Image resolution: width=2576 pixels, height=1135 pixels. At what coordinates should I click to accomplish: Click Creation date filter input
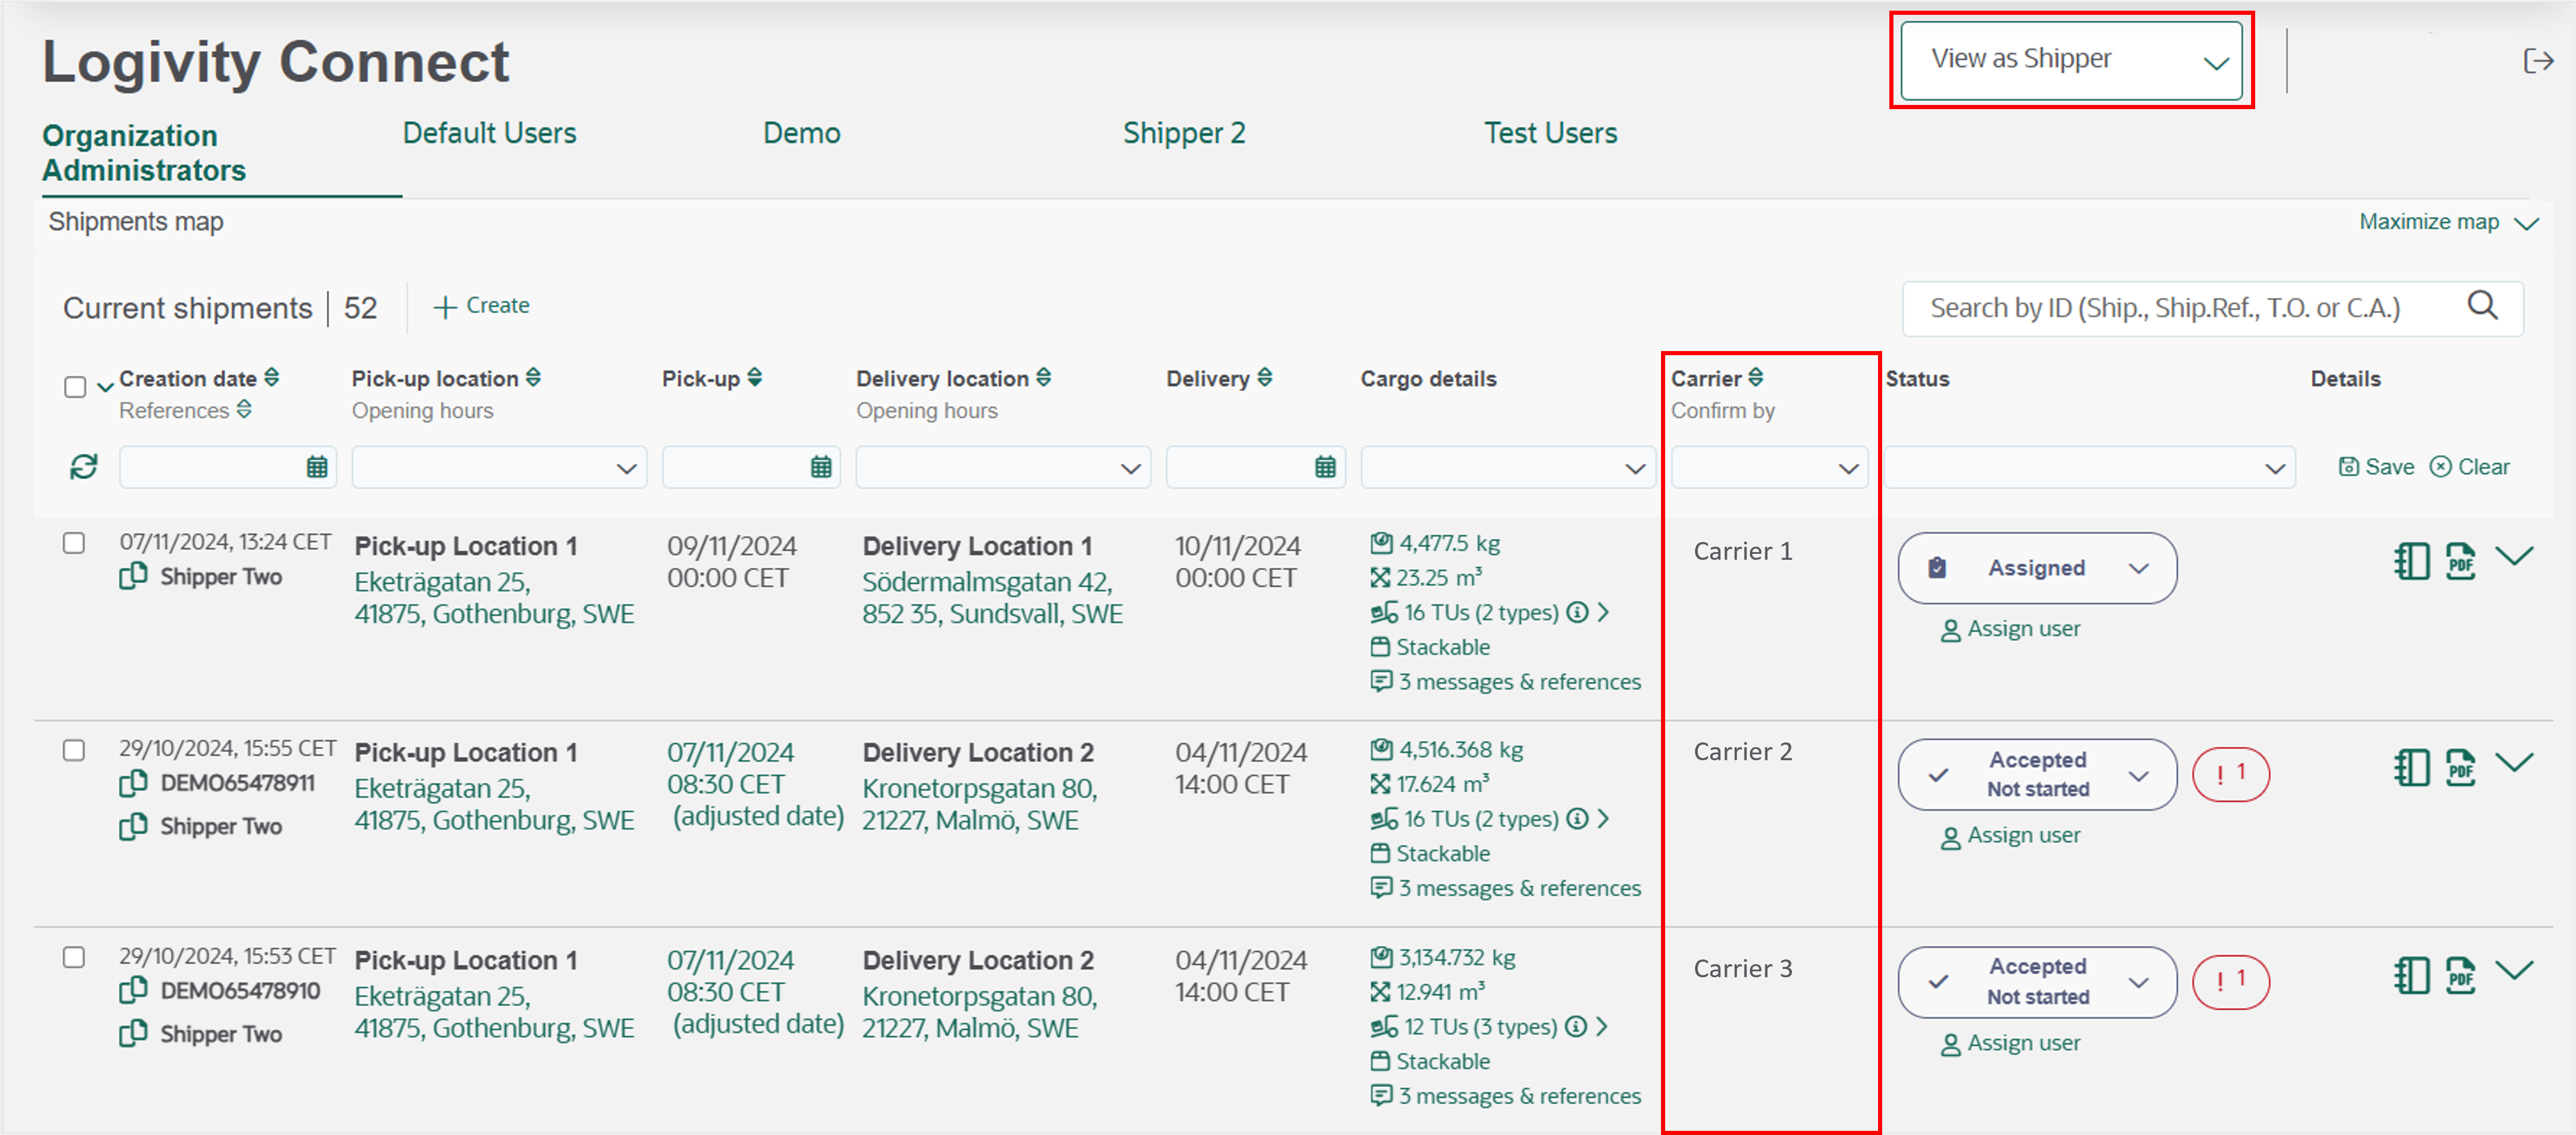pyautogui.click(x=227, y=467)
